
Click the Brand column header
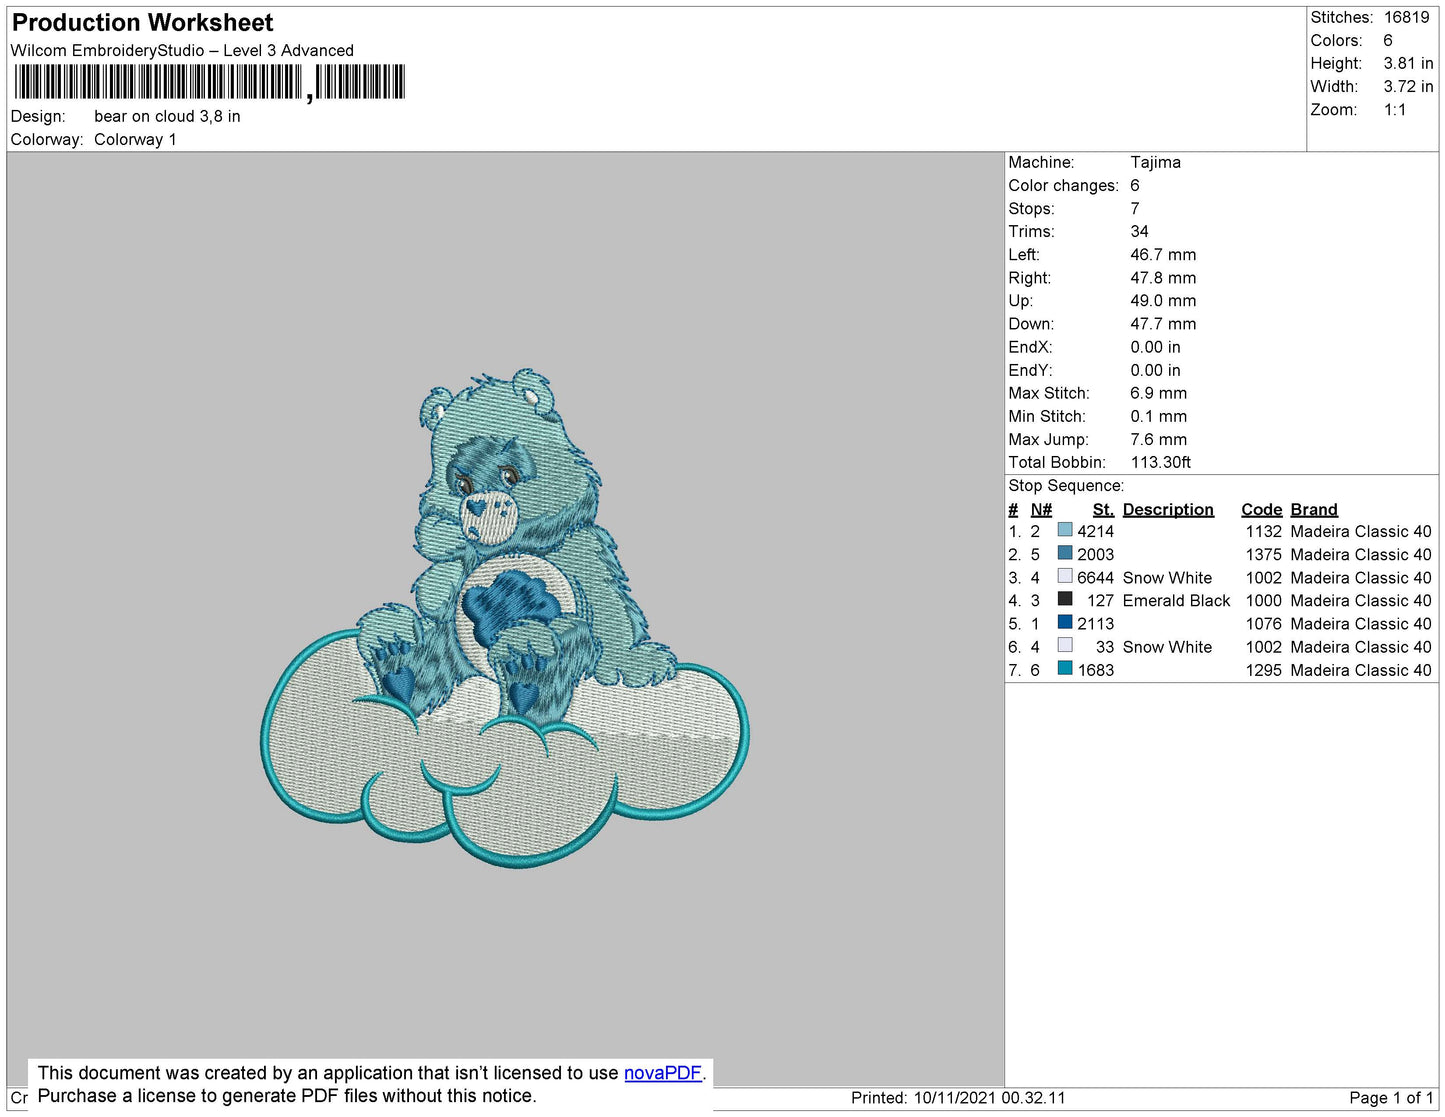pos(1313,509)
